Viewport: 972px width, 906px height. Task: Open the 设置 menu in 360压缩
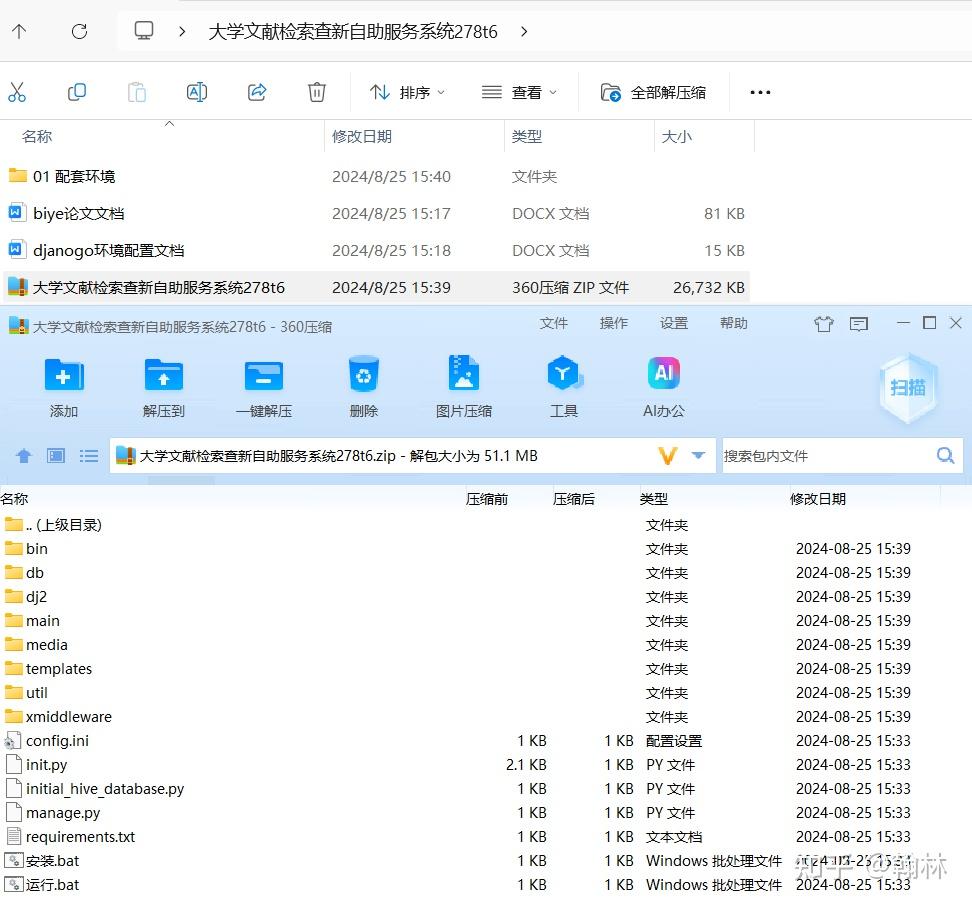(674, 323)
